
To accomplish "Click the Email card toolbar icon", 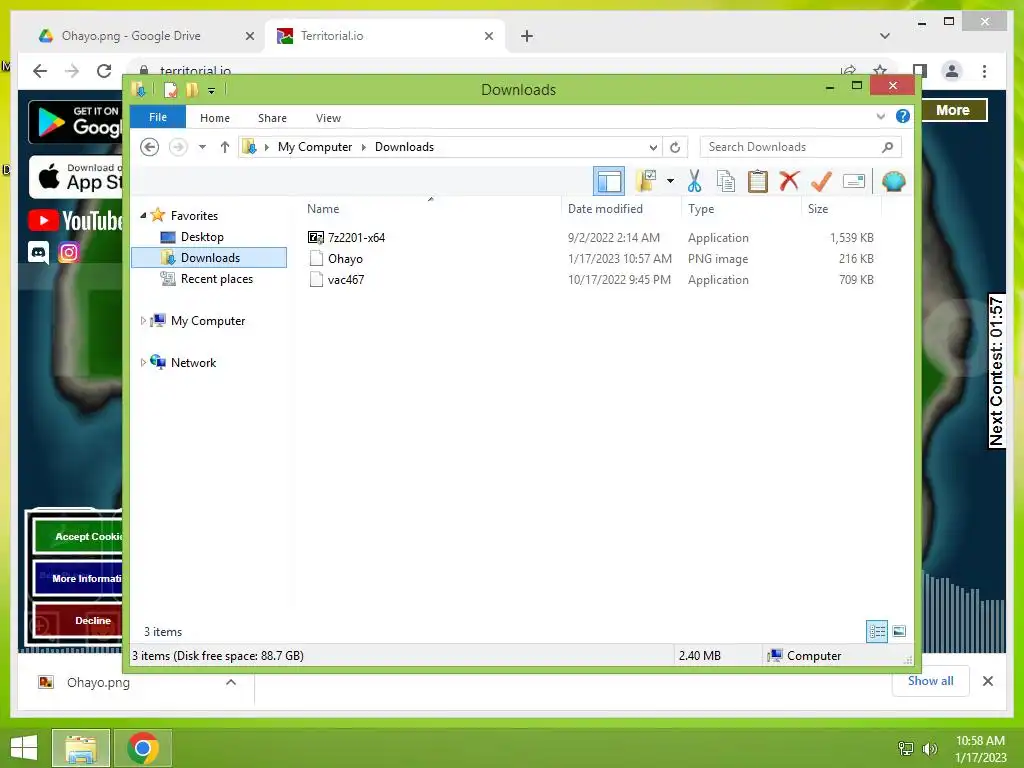I will tap(854, 181).
